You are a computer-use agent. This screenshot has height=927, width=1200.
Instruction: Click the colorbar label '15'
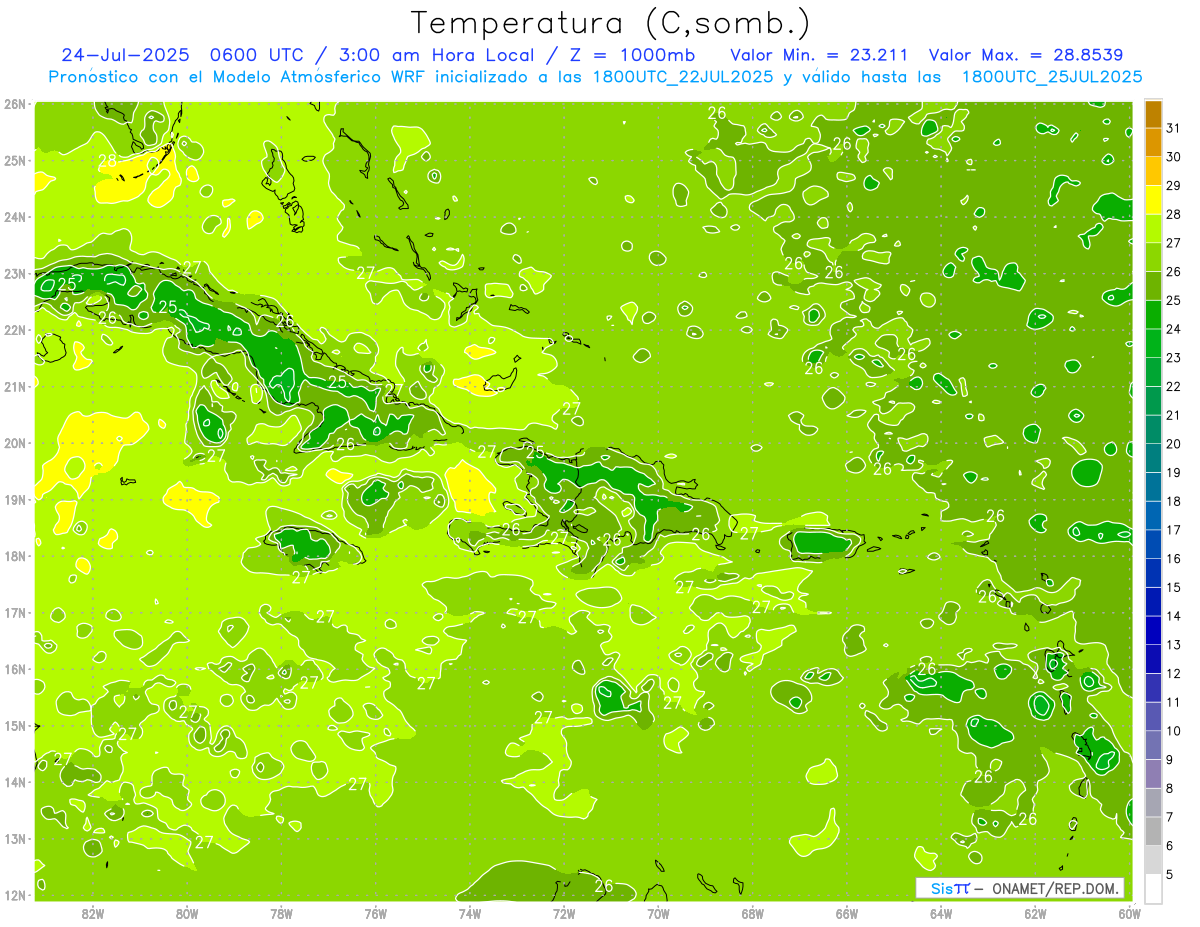pos(1174,587)
